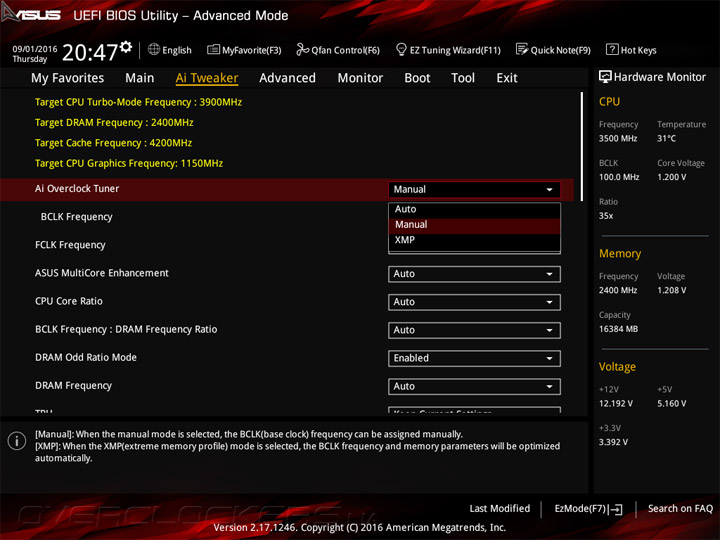The height and width of the screenshot is (540, 720).
Task: Click the 16384 MB capacity value
Action: 618,329
